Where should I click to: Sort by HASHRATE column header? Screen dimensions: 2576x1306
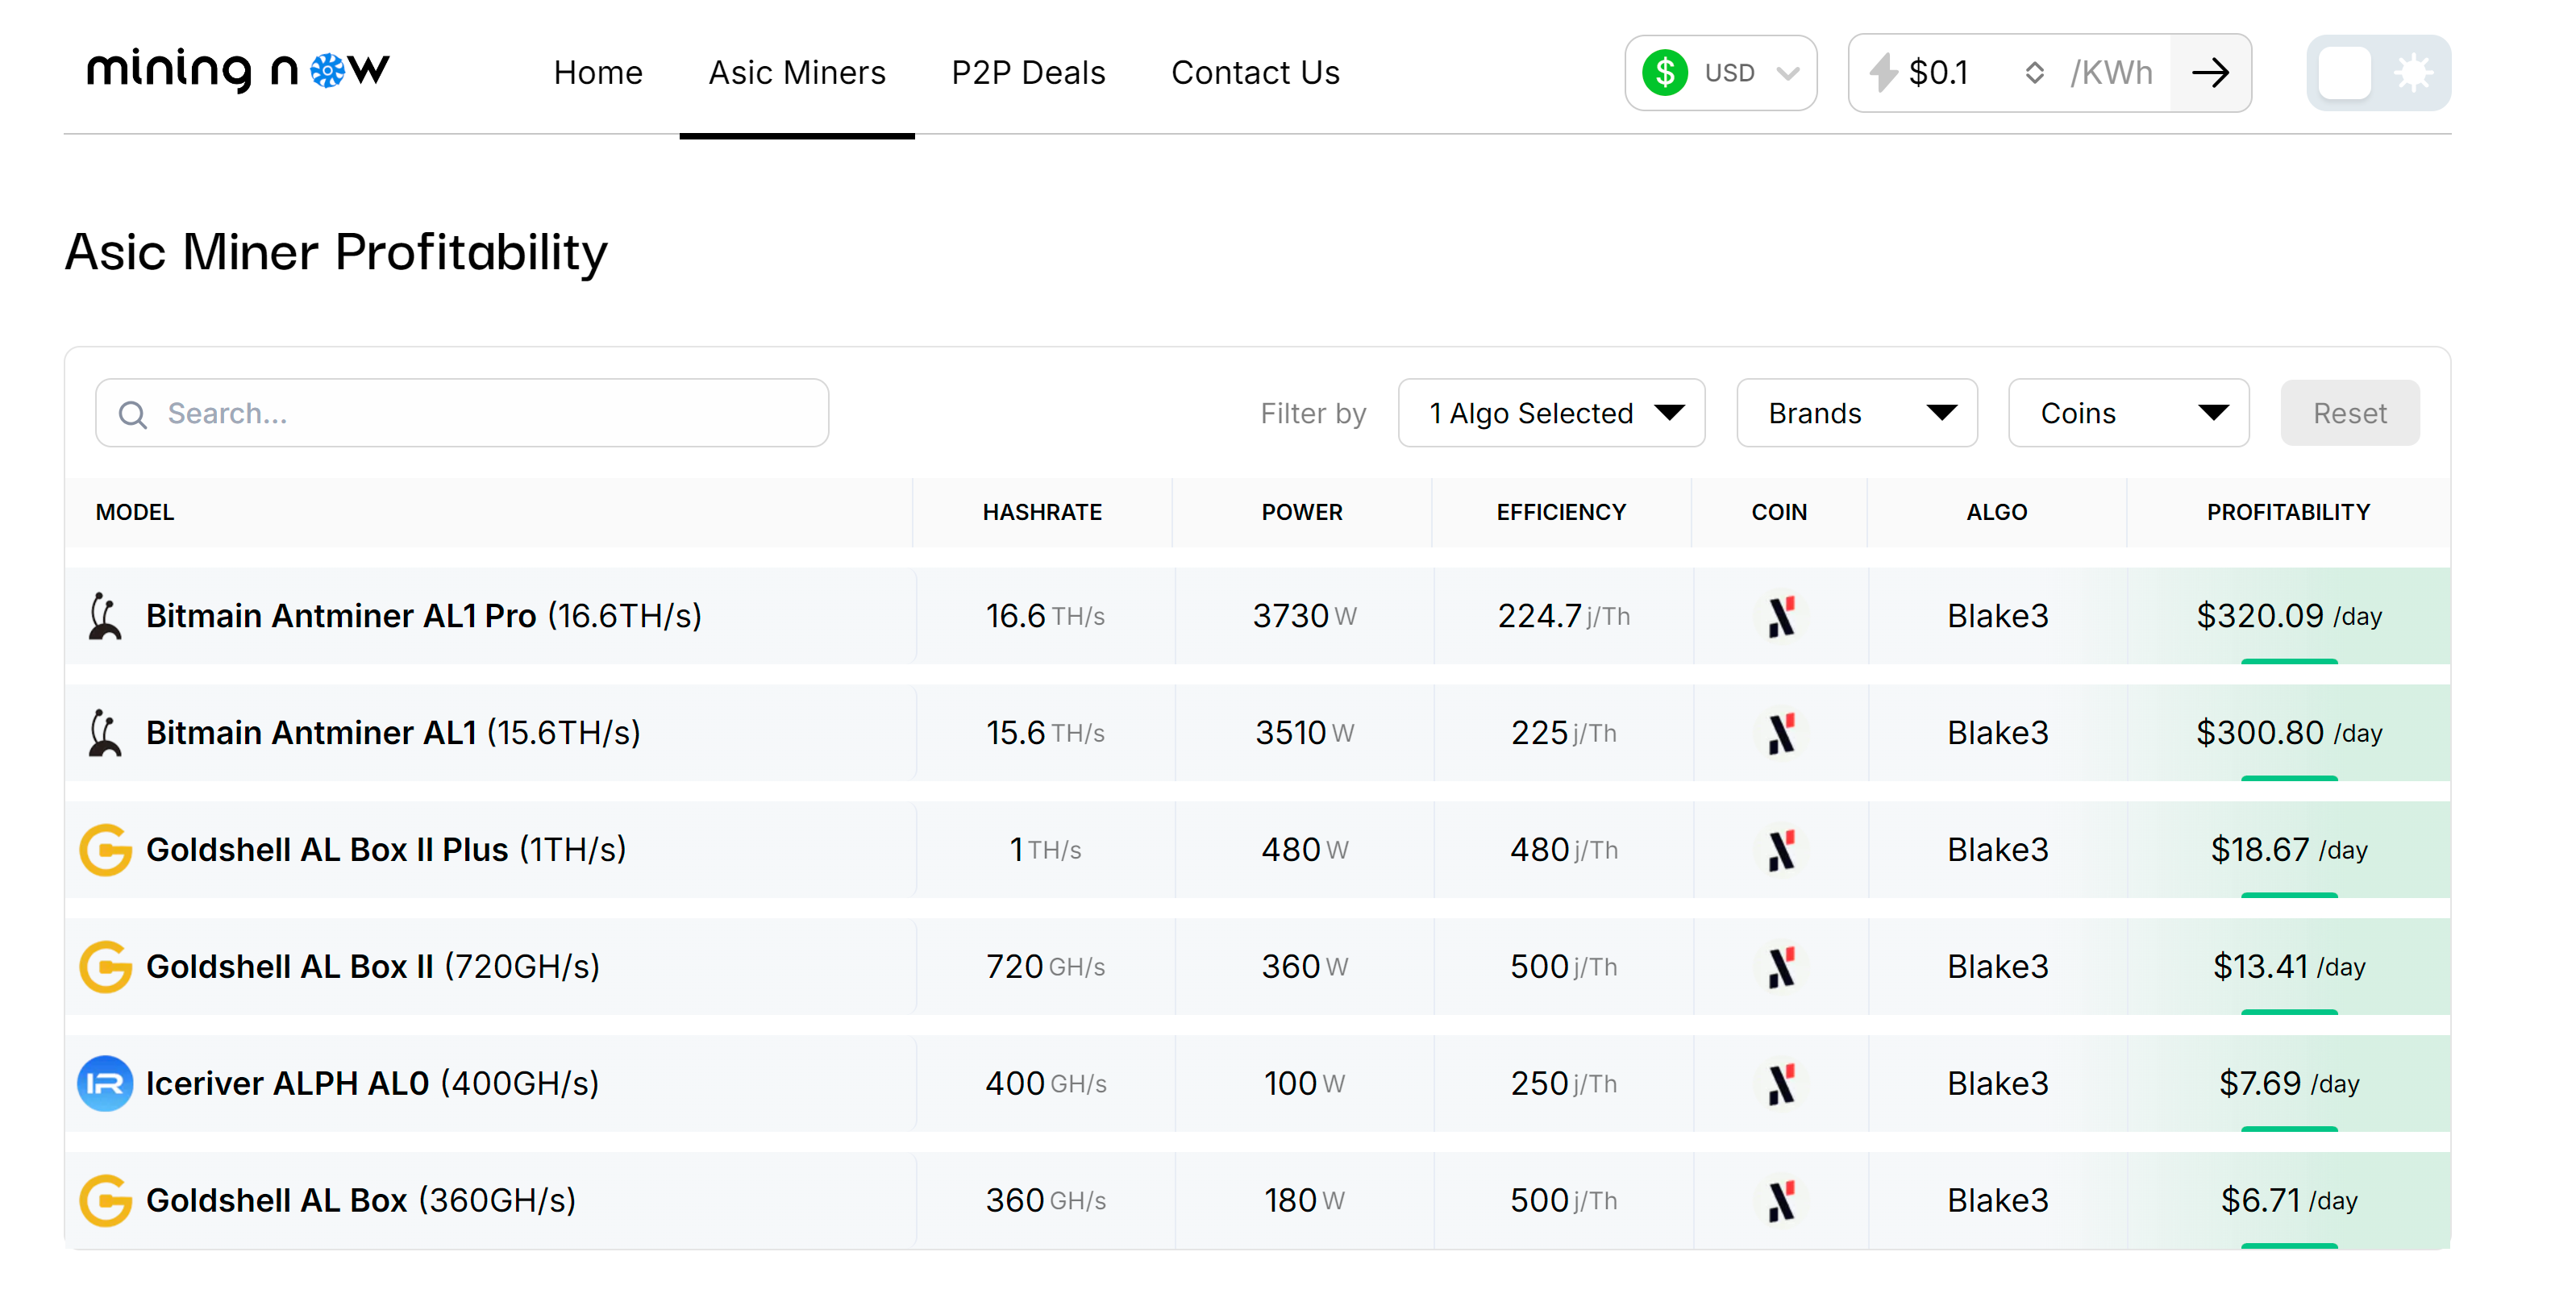click(1042, 512)
